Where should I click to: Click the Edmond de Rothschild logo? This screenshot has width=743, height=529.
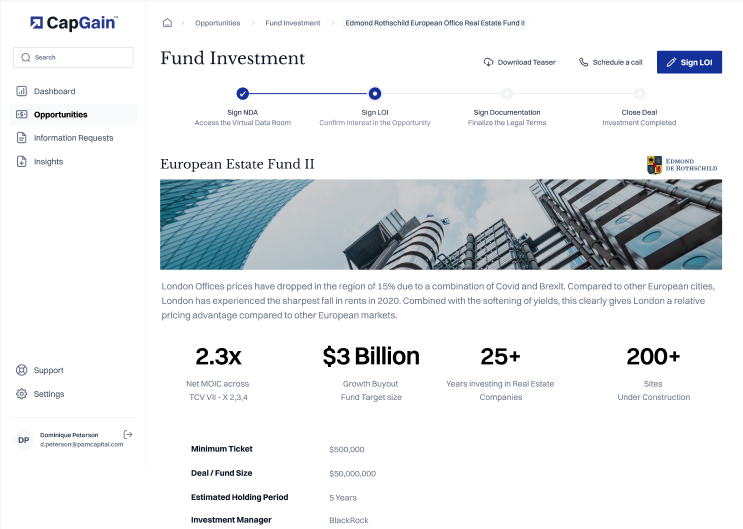[x=682, y=165]
